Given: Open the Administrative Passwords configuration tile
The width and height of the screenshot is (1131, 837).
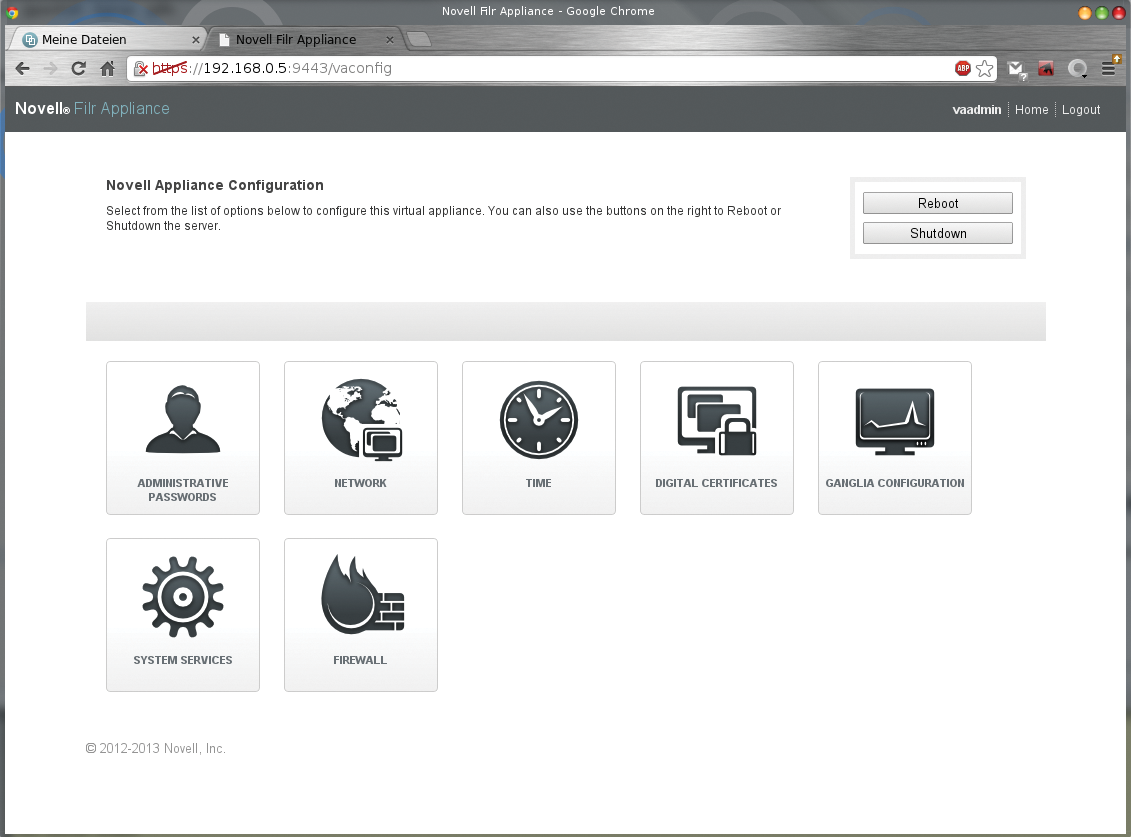Looking at the screenshot, I should (x=182, y=438).
